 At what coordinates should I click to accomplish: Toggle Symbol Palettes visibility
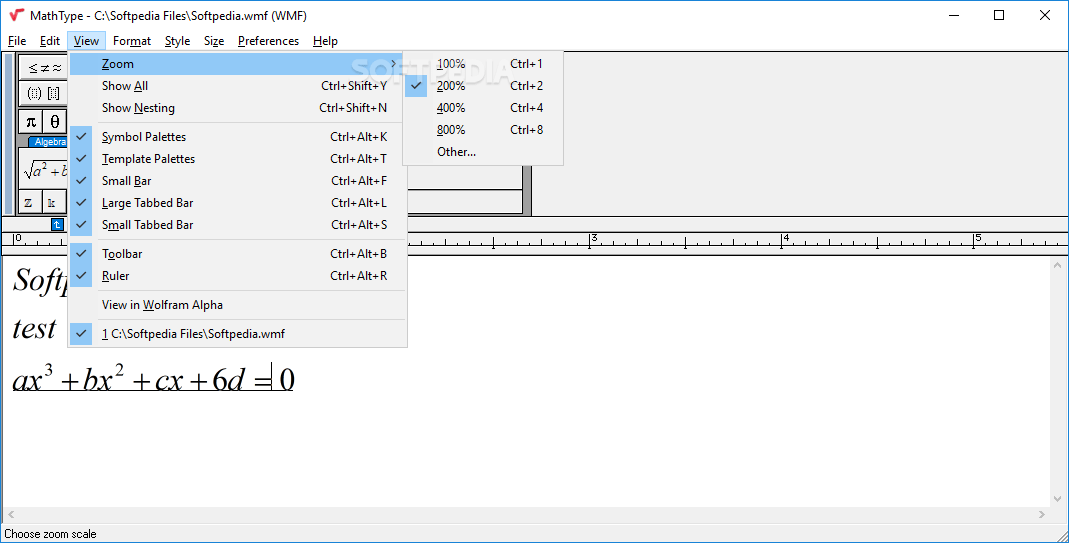click(x=239, y=137)
